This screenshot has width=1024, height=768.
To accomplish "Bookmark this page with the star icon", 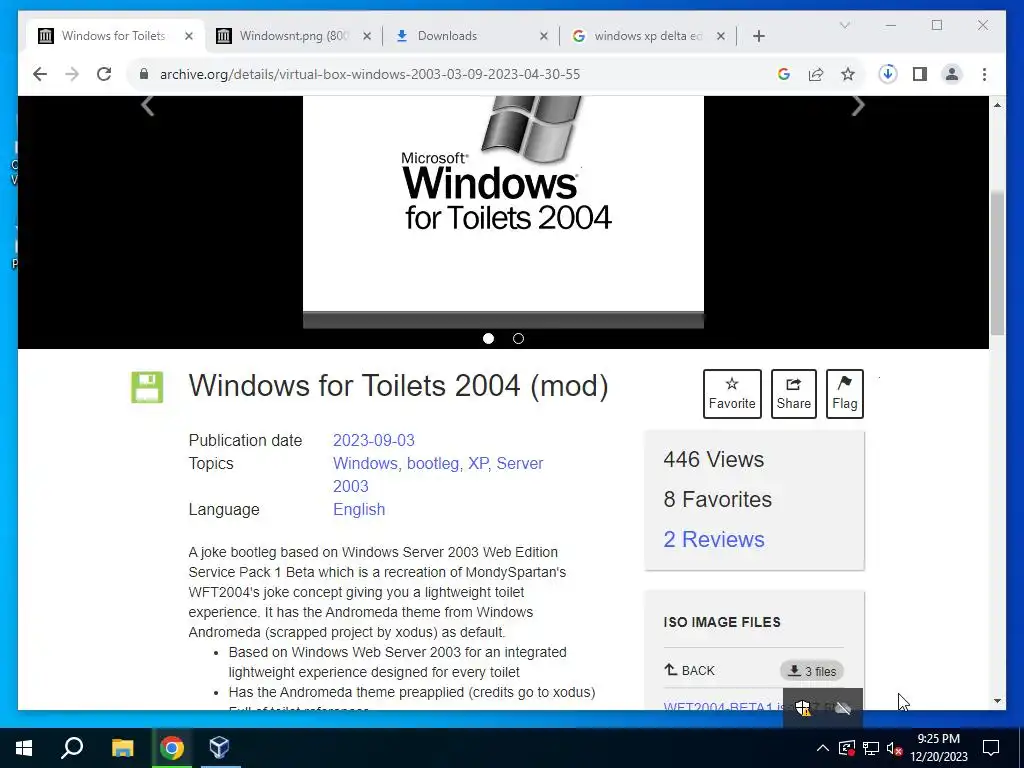I will click(x=848, y=74).
